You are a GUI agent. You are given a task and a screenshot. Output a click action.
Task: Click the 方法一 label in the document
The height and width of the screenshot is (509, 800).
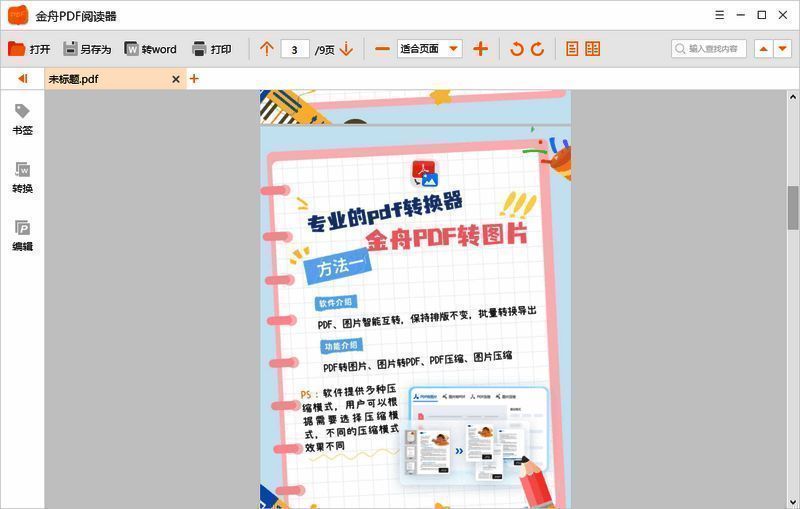click(x=338, y=265)
